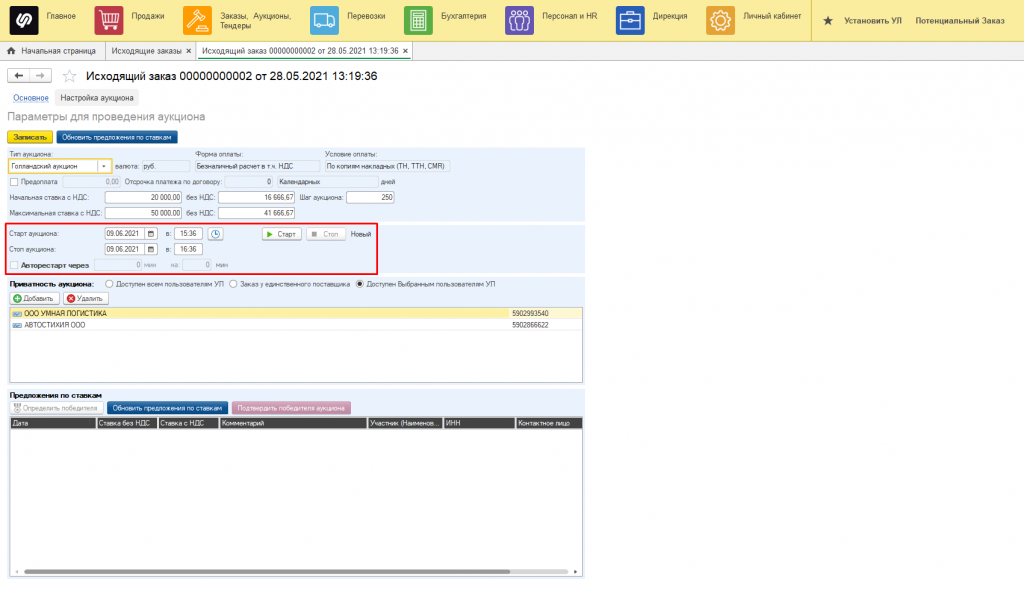
Task: Click the scrollbar right arrow in bids table
Action: [575, 572]
